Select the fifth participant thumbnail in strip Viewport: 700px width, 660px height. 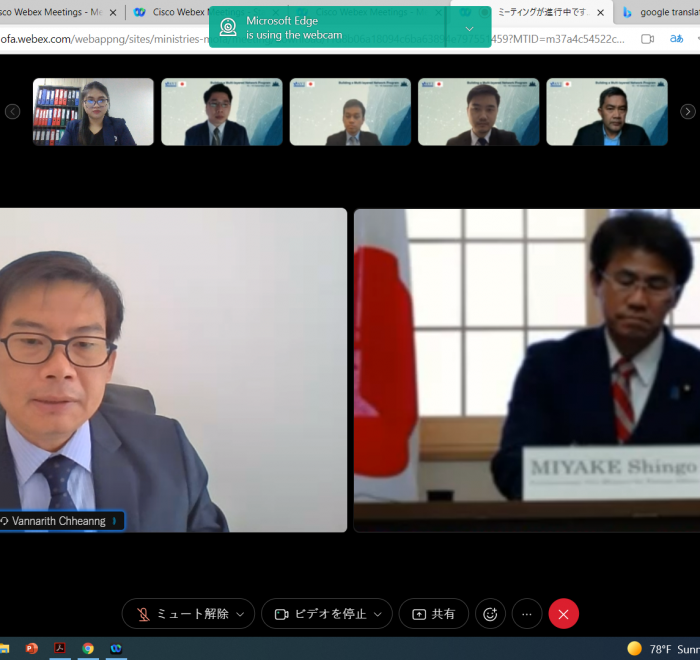point(606,112)
